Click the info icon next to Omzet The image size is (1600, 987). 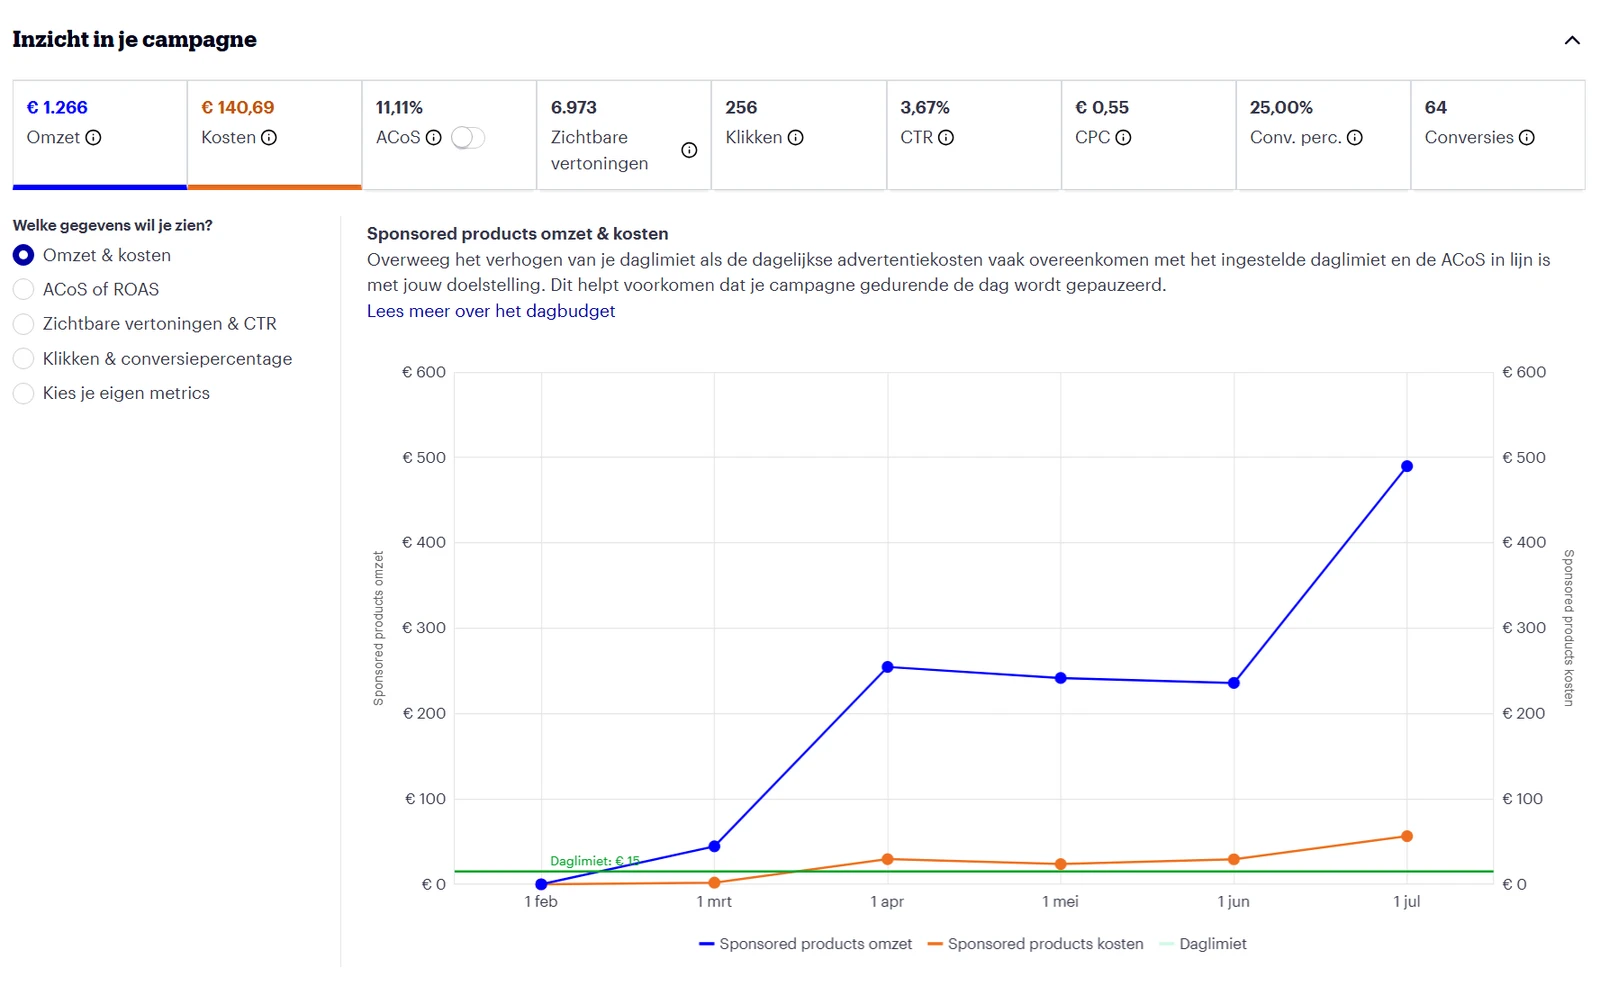93,138
